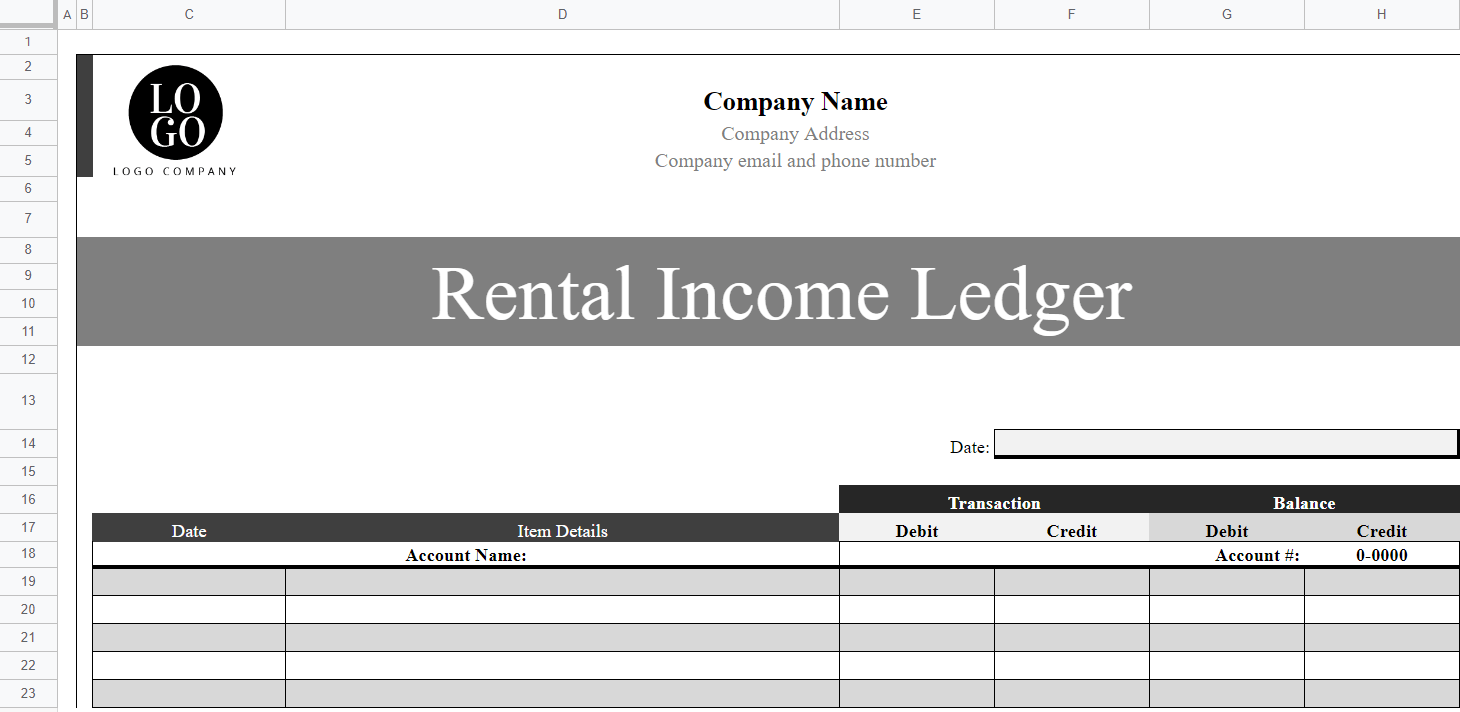Select row 16 header

(x=28, y=499)
